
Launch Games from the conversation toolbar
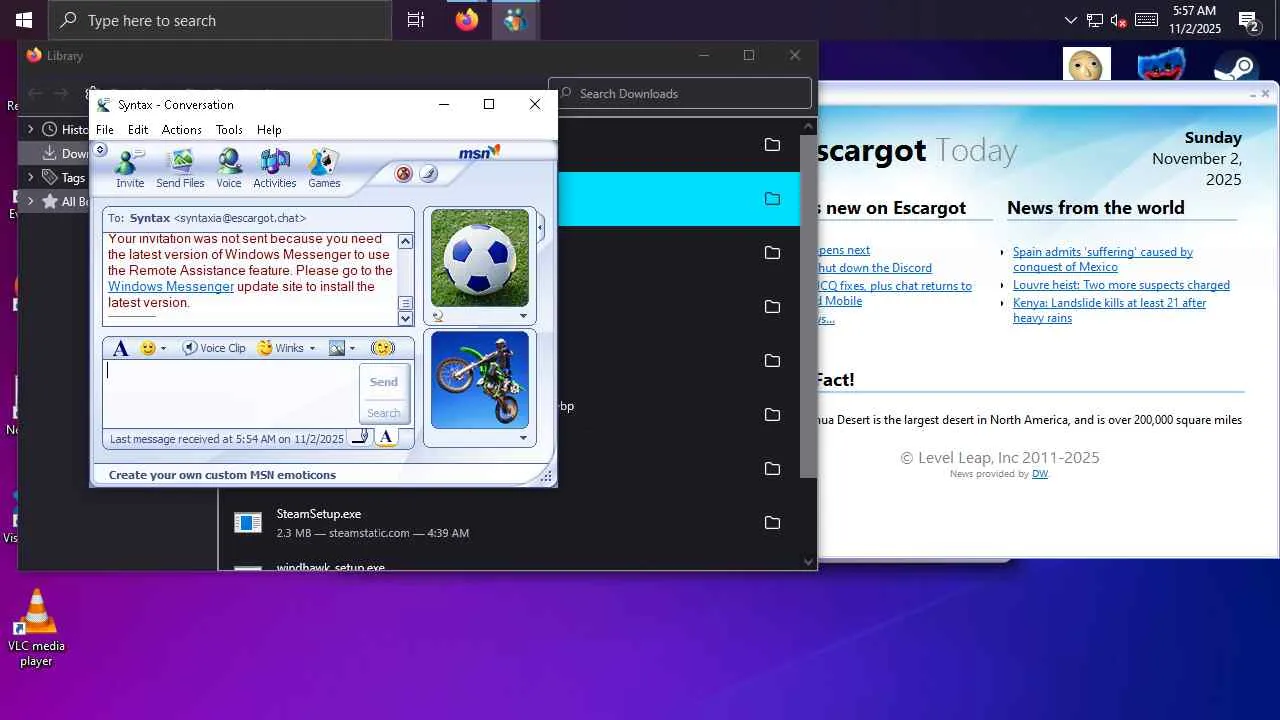(324, 168)
